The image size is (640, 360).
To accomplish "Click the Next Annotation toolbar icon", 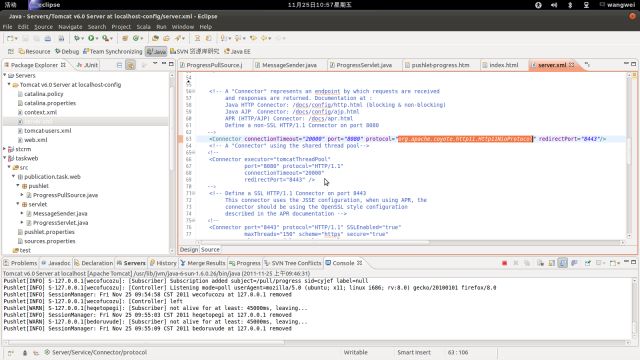I will 224,38.
